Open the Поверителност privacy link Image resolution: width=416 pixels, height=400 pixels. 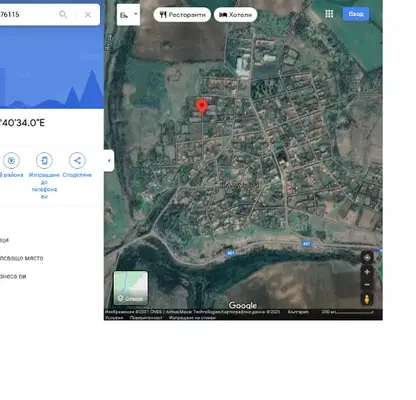pyautogui.click(x=146, y=318)
